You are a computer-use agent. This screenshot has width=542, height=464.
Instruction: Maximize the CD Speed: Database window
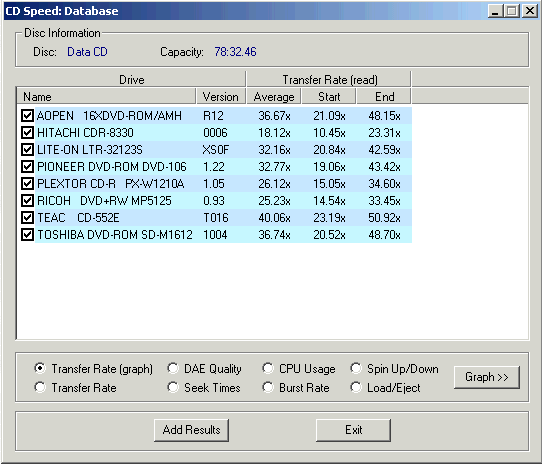tap(512, 11)
